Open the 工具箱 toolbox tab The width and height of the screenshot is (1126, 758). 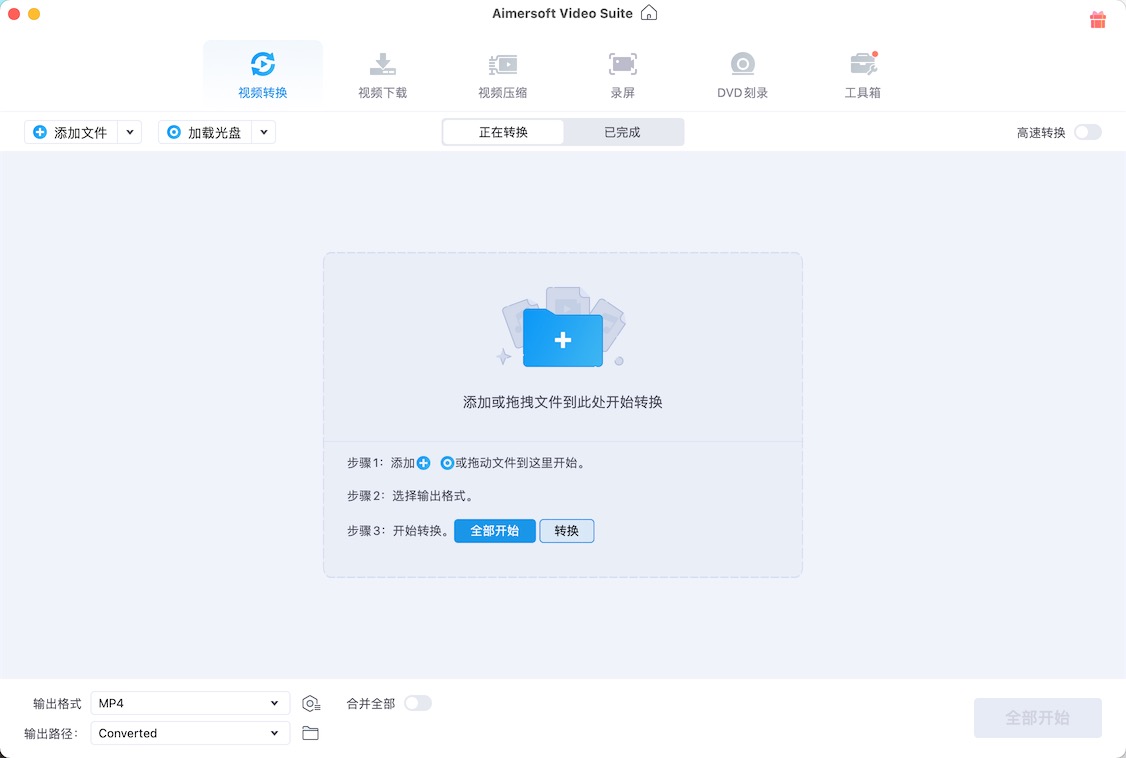click(x=862, y=74)
